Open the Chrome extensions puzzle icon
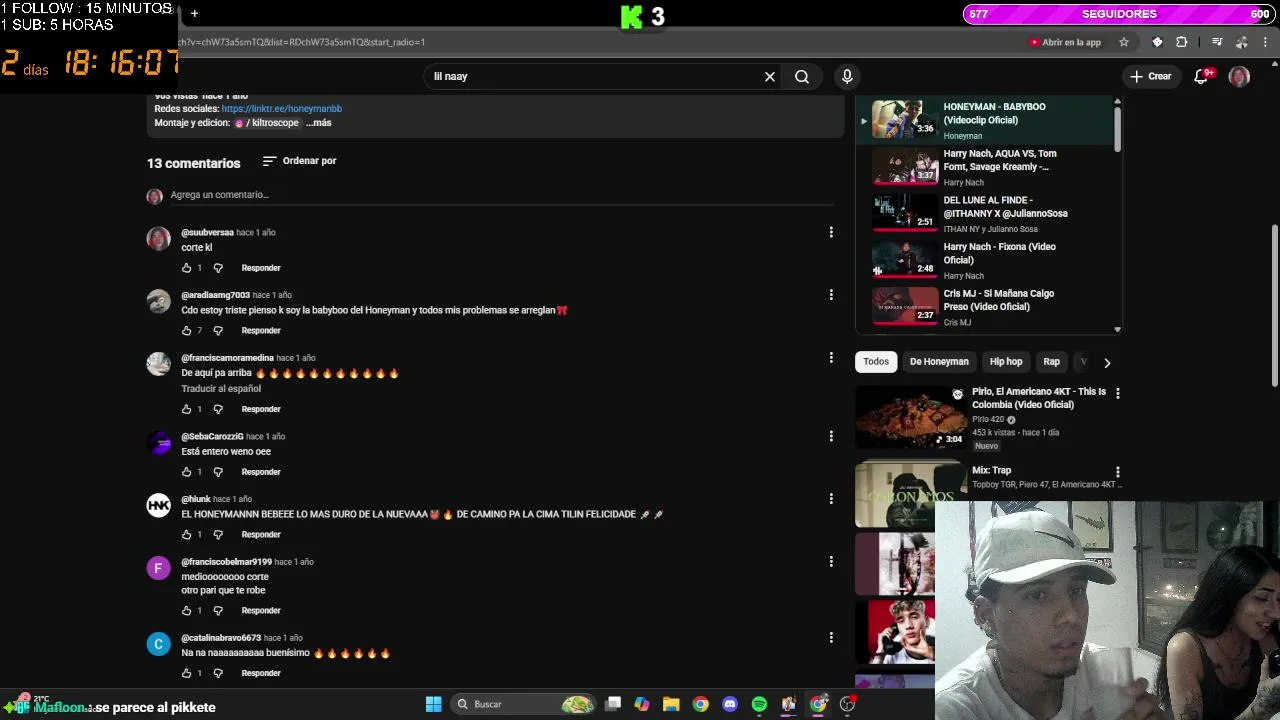This screenshot has height=720, width=1280. (x=1182, y=42)
